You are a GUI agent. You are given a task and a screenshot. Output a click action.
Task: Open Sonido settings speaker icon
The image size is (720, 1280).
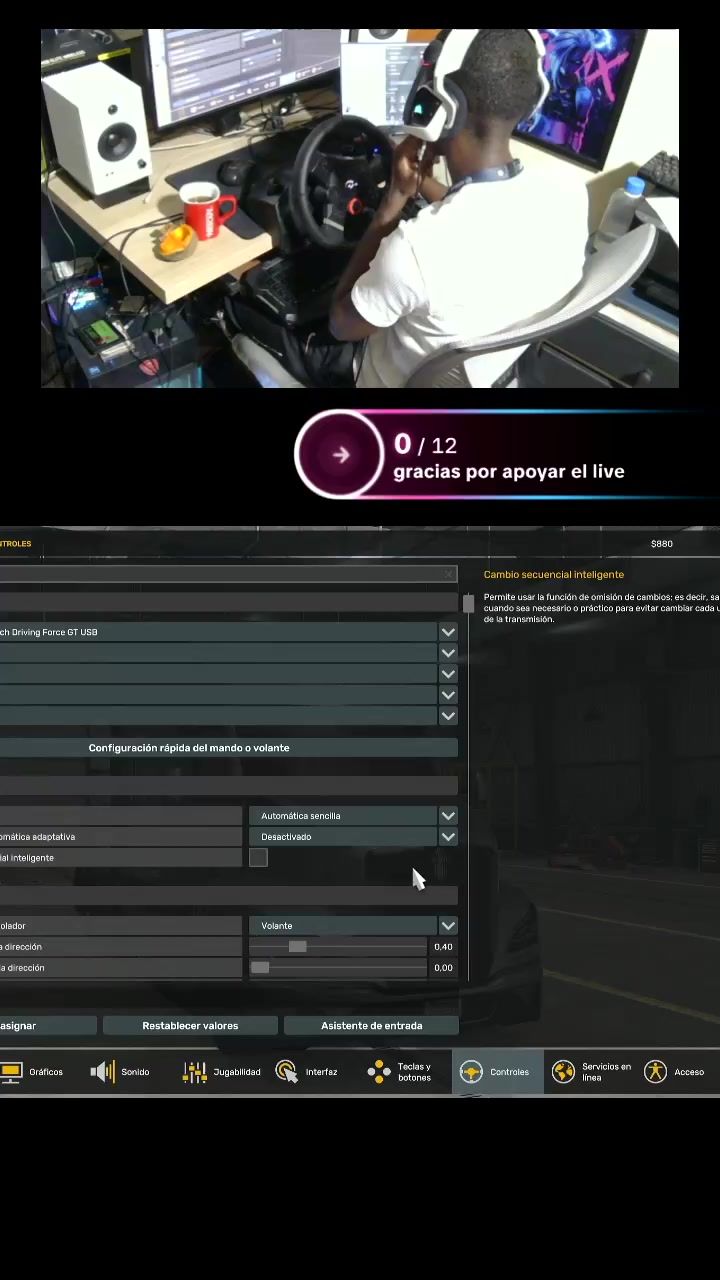point(103,1072)
